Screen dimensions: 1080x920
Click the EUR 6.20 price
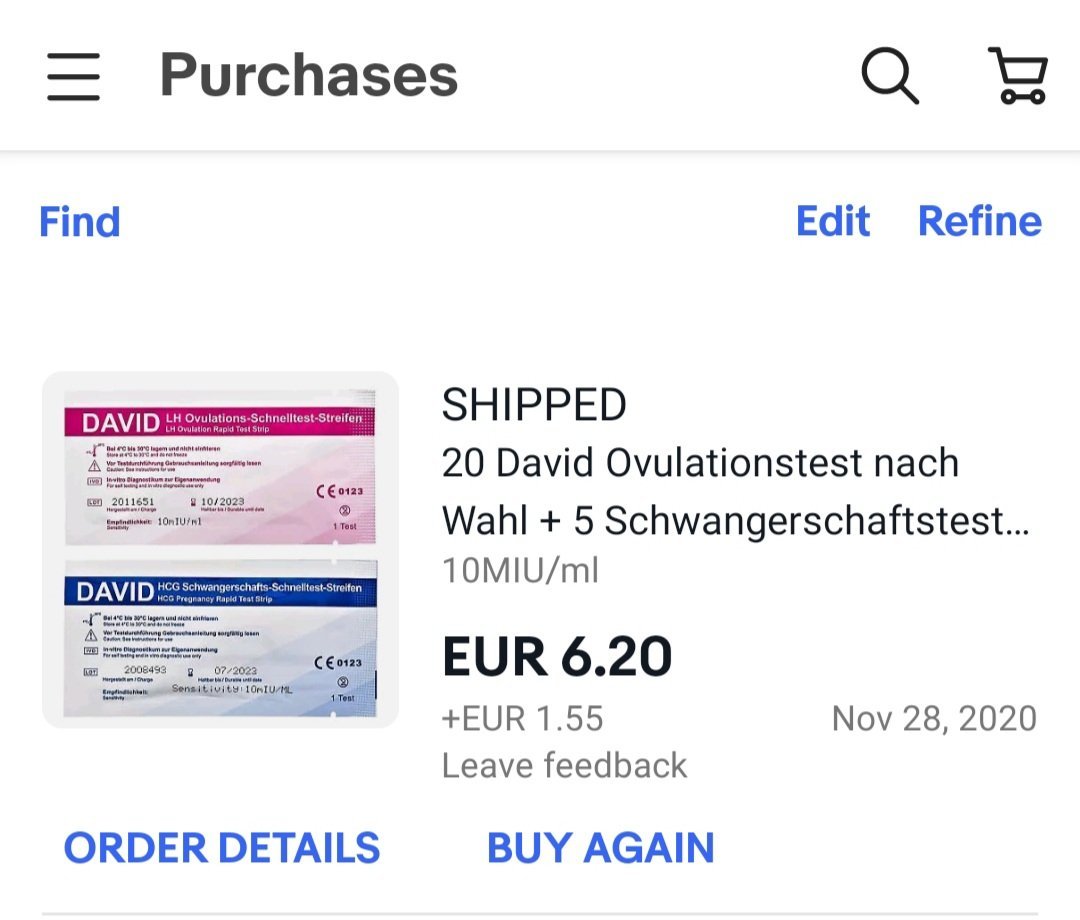tap(557, 657)
